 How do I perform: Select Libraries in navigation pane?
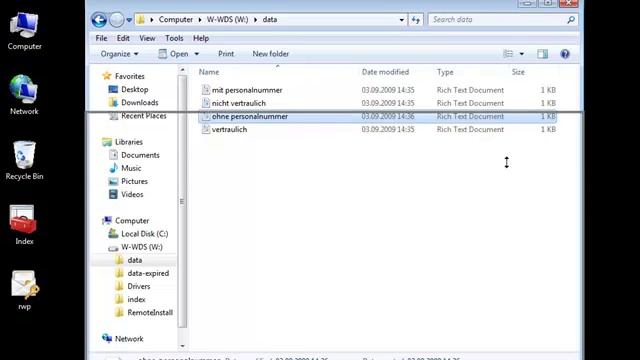[129, 142]
